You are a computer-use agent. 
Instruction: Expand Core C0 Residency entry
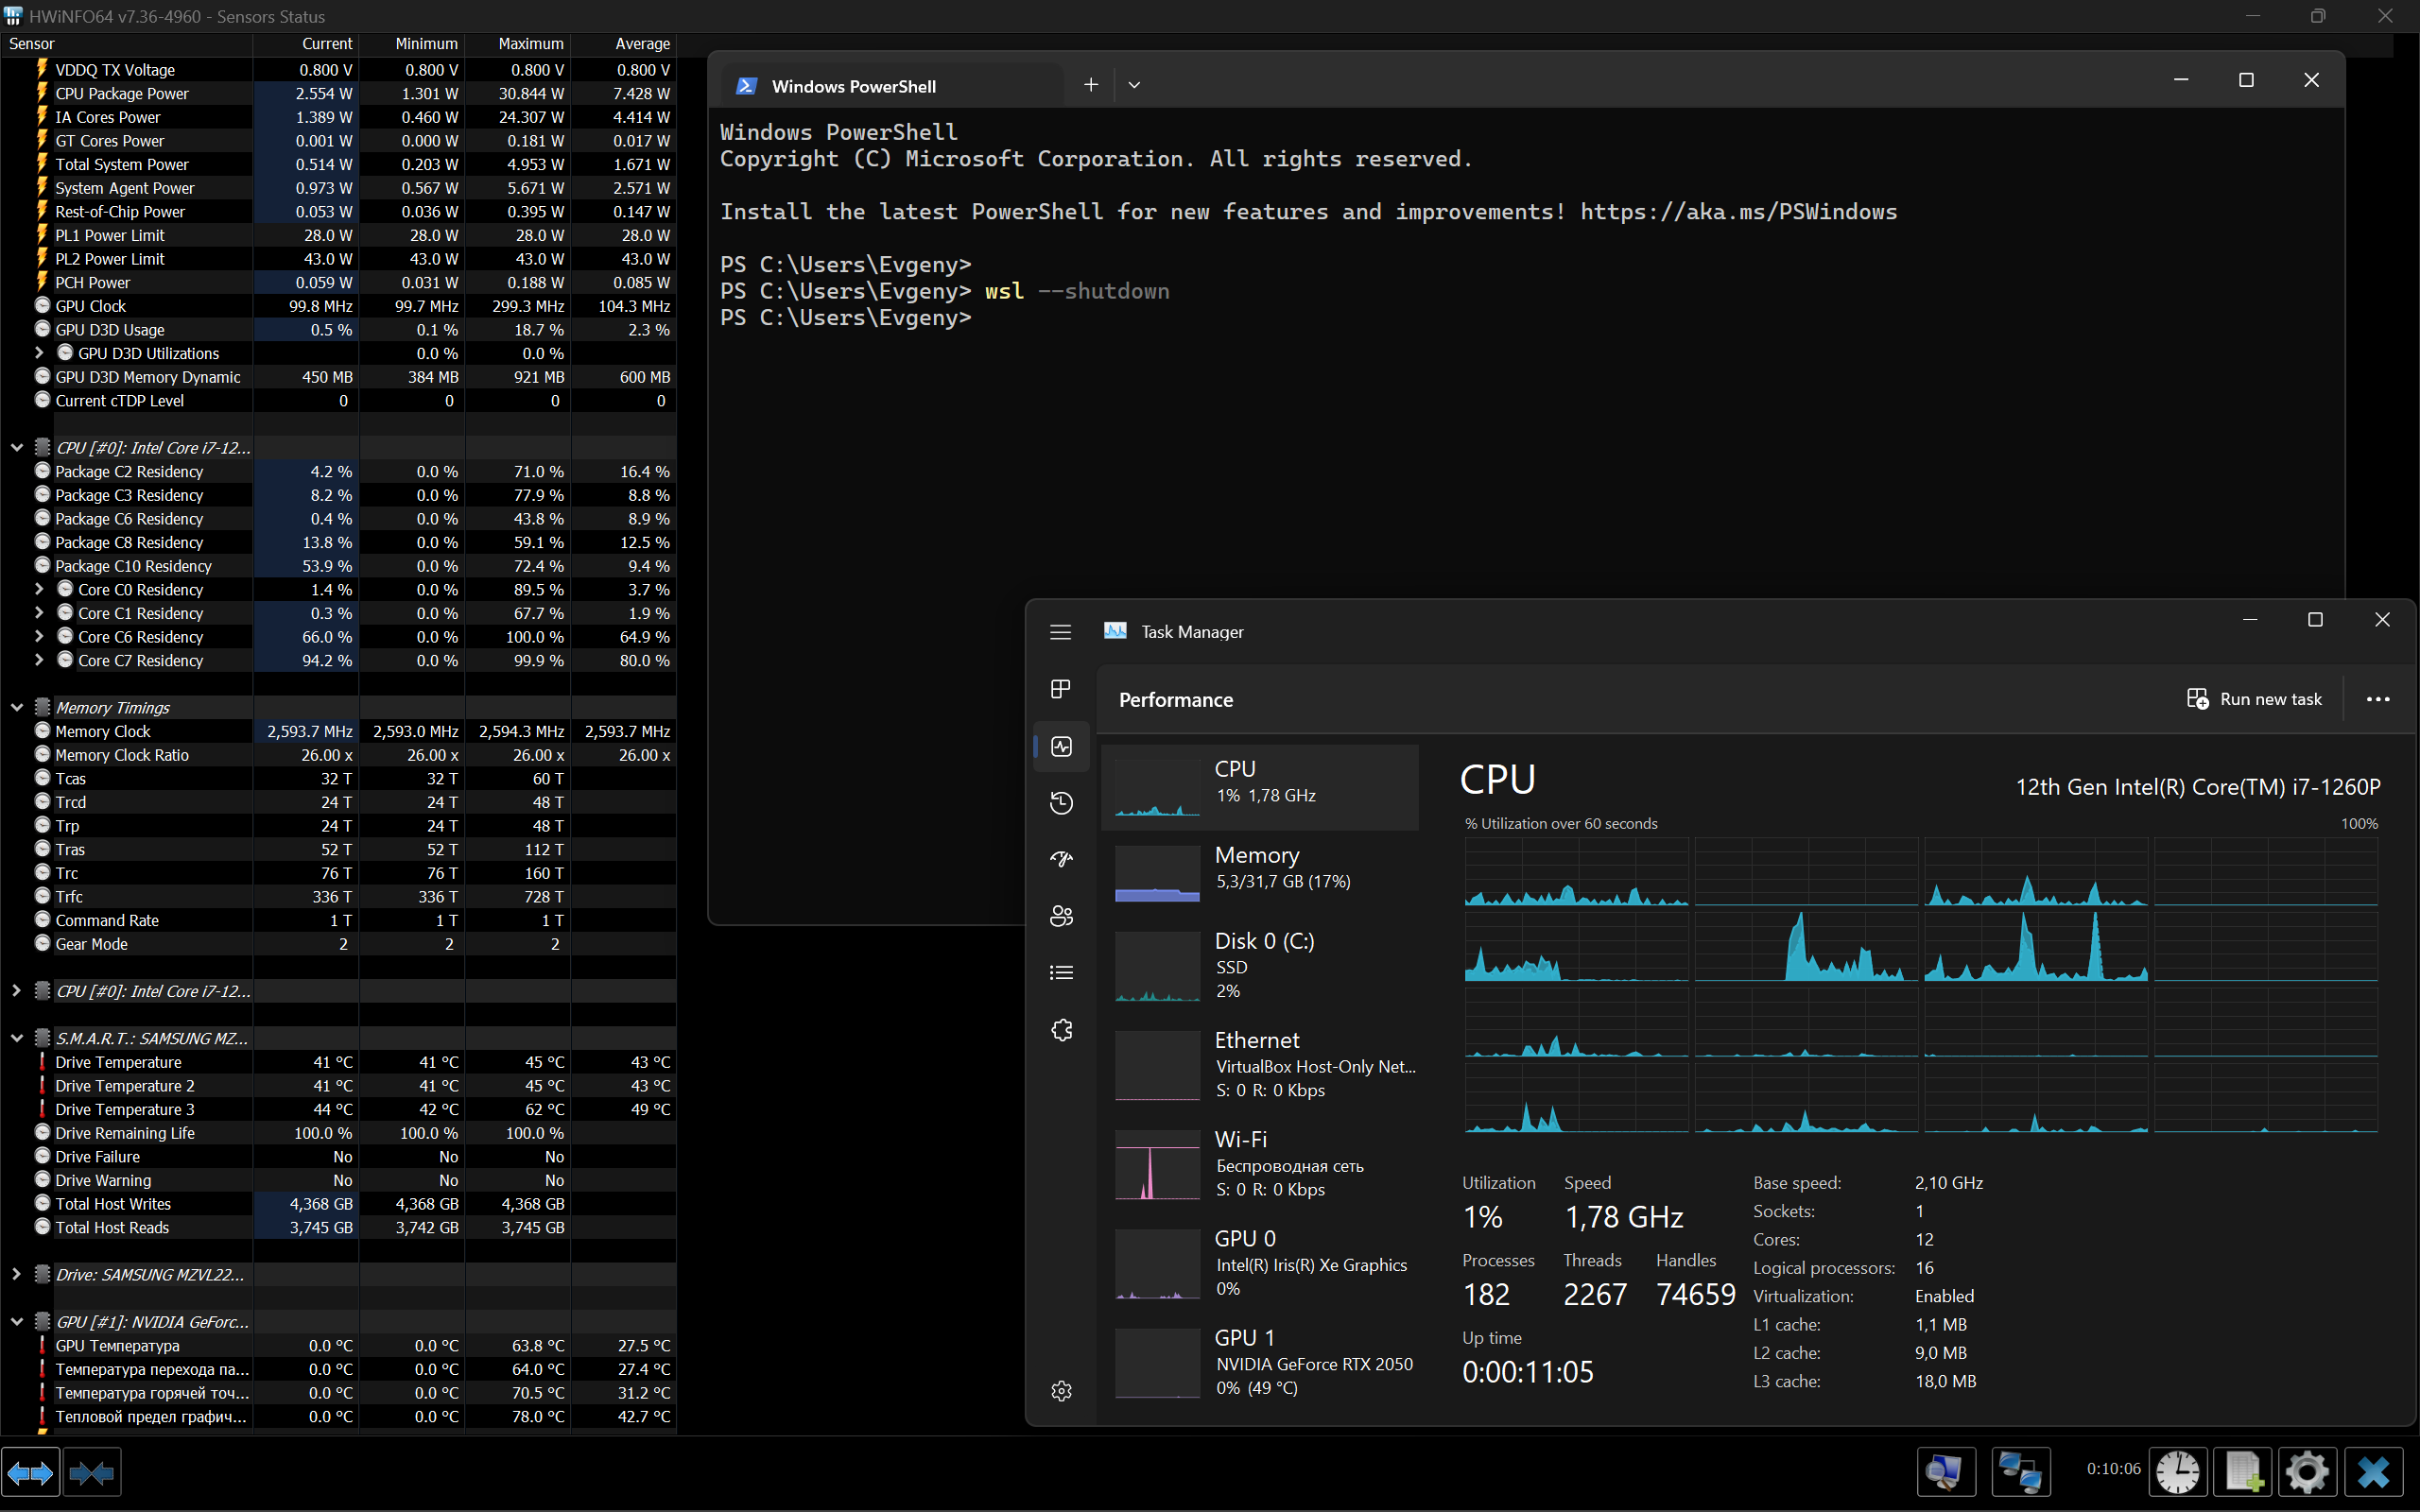coord(38,589)
